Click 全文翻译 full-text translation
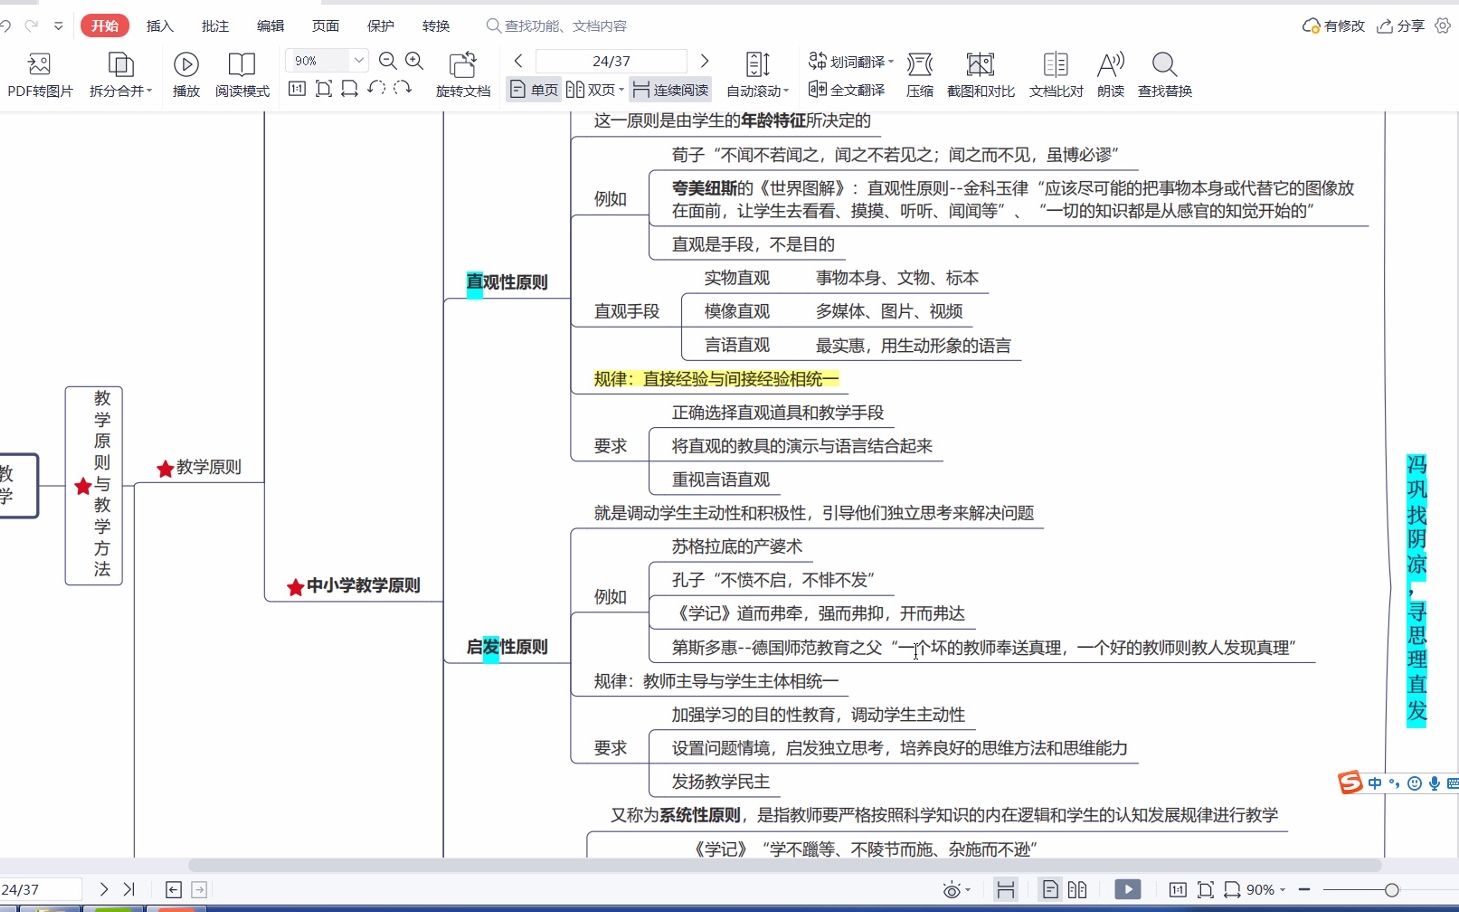 (847, 90)
